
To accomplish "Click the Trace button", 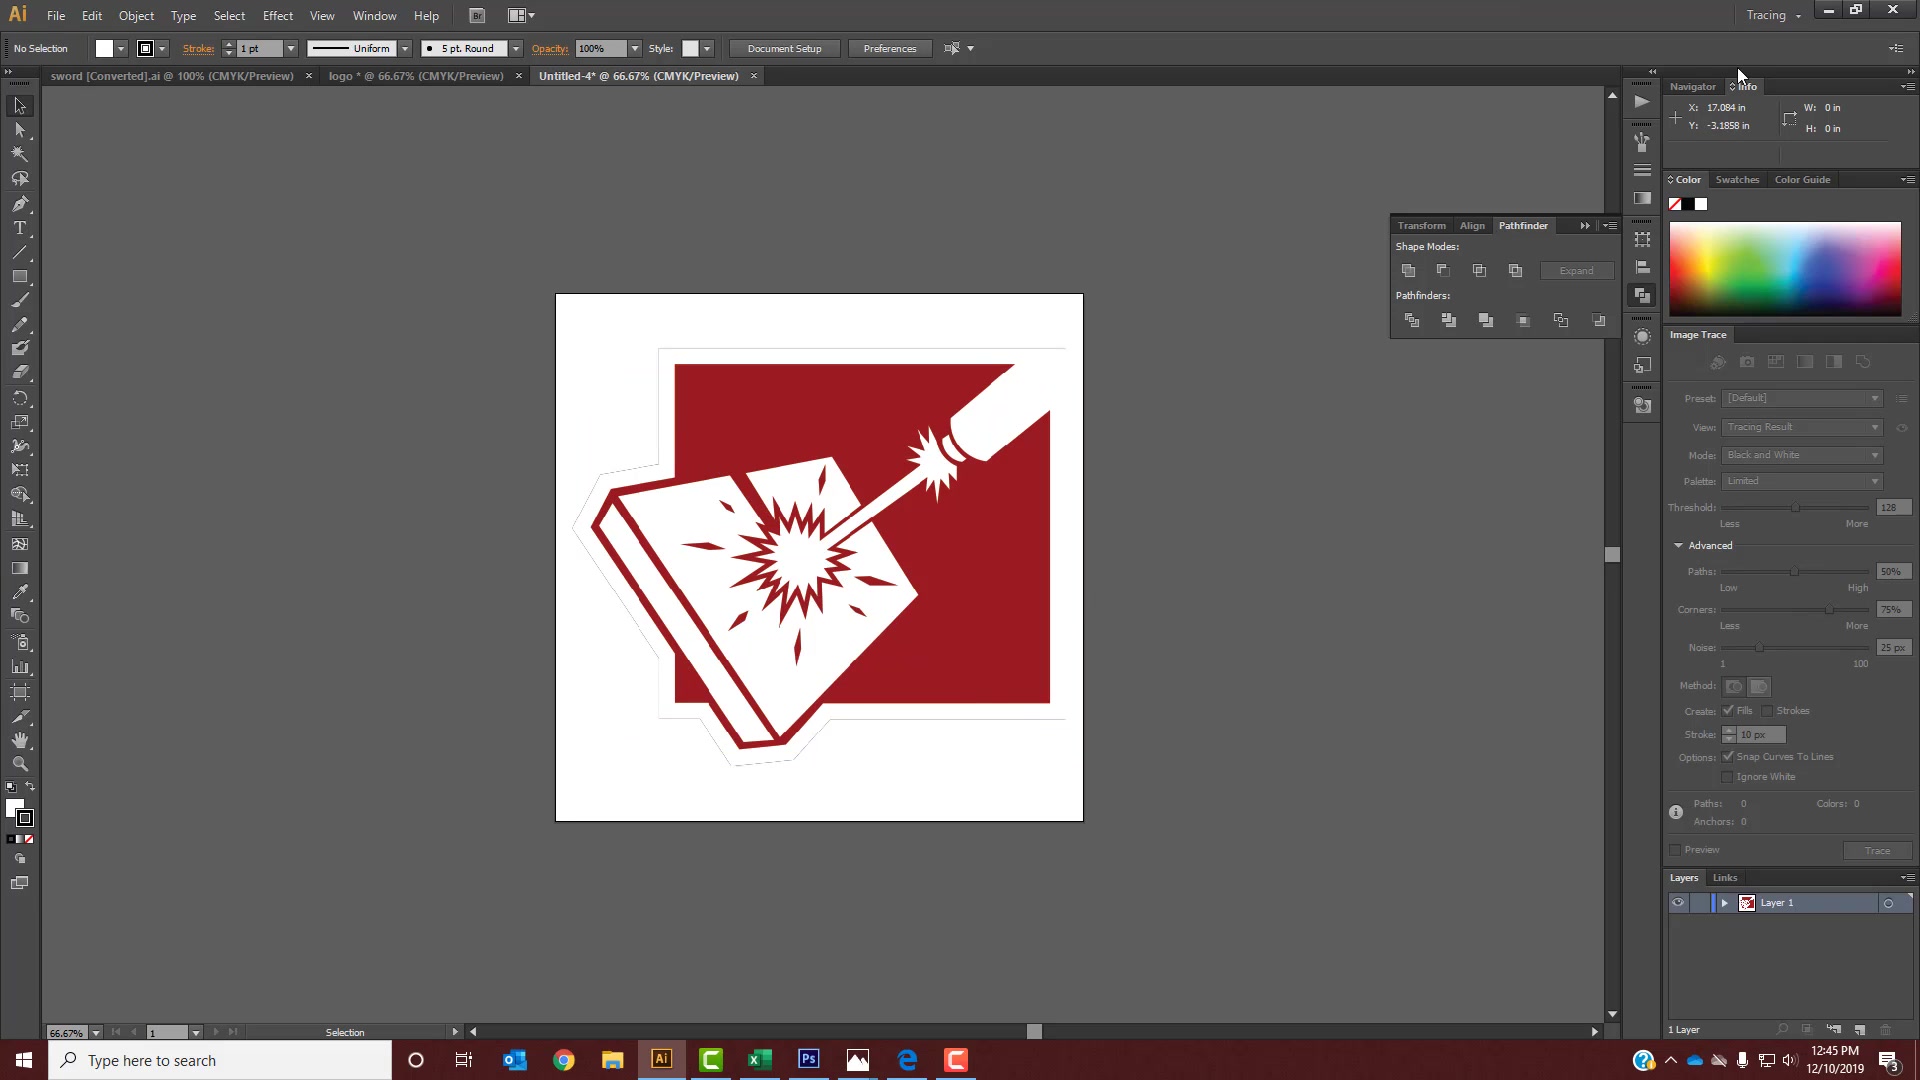I will click(1878, 850).
